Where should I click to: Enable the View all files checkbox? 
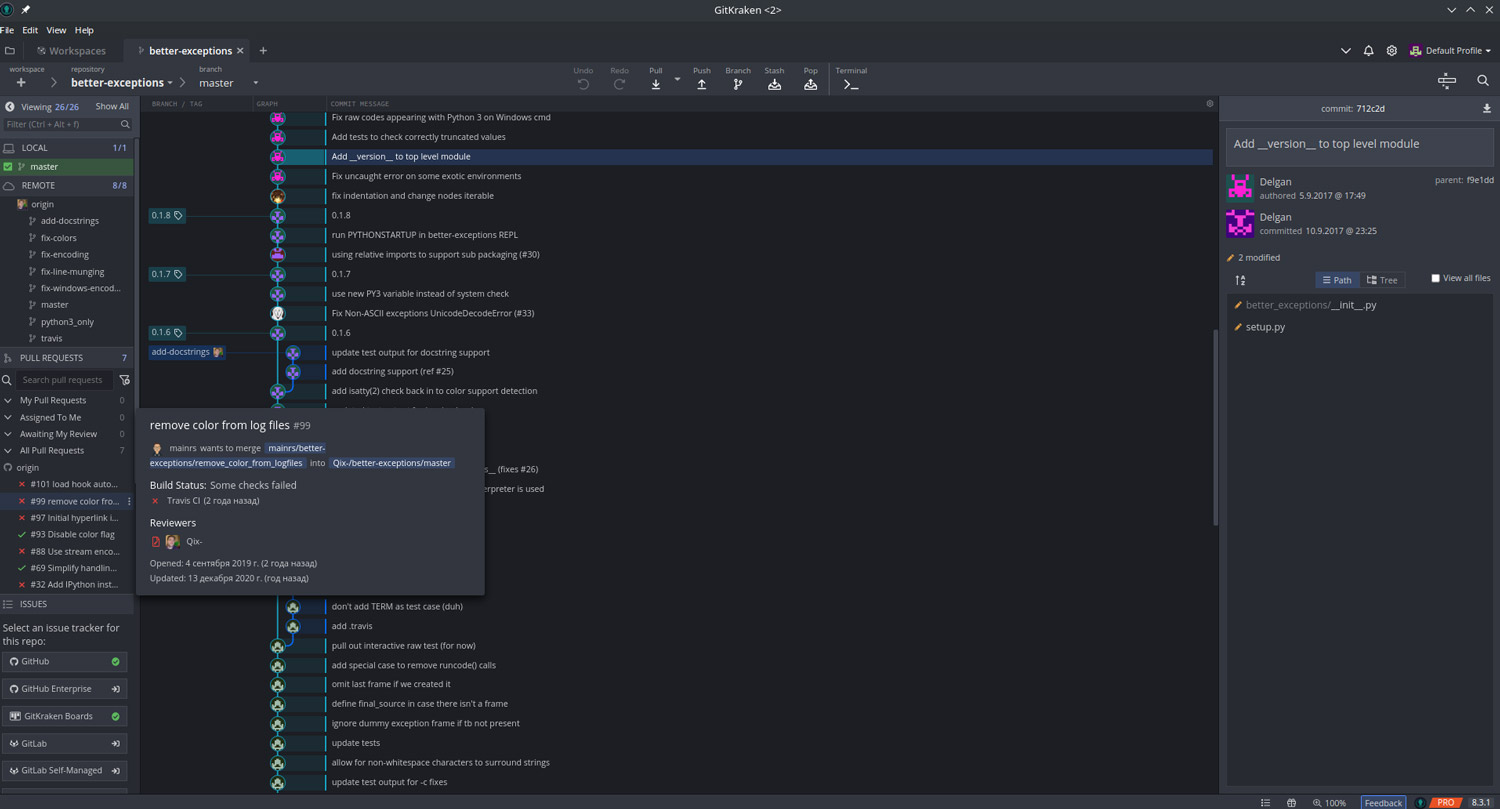click(1434, 279)
